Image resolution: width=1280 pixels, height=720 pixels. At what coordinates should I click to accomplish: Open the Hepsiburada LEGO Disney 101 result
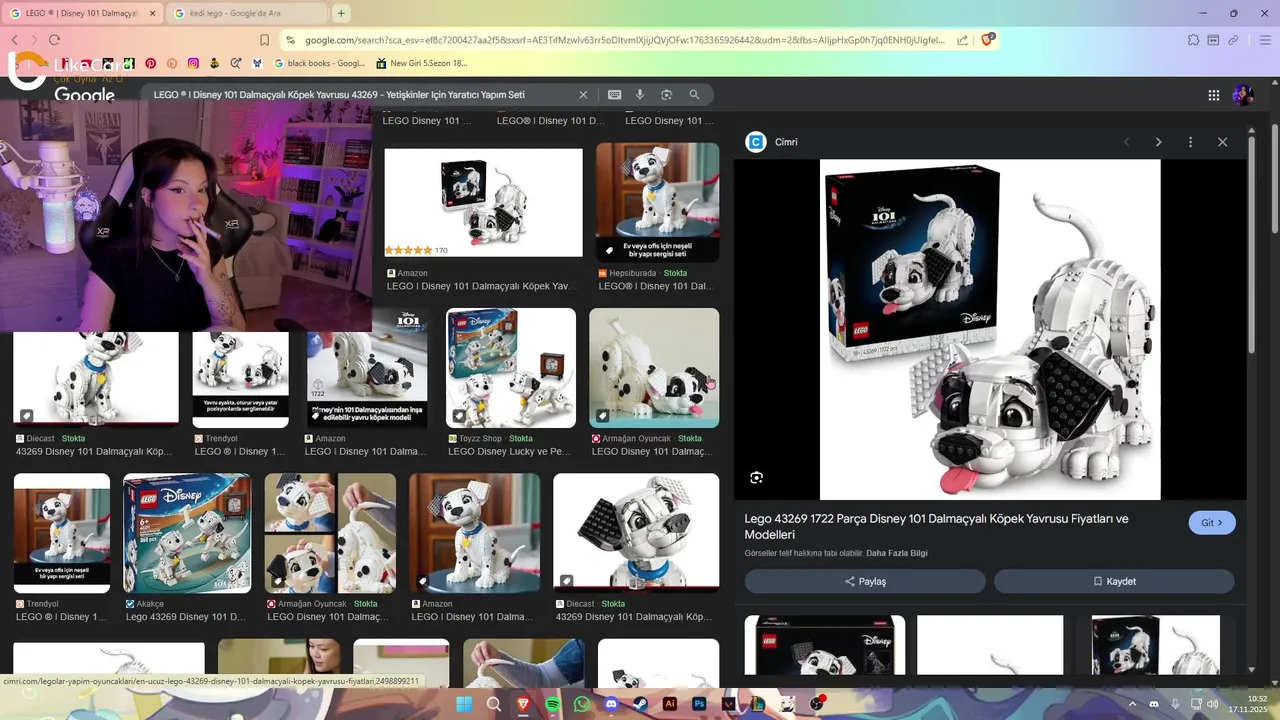pos(657,203)
